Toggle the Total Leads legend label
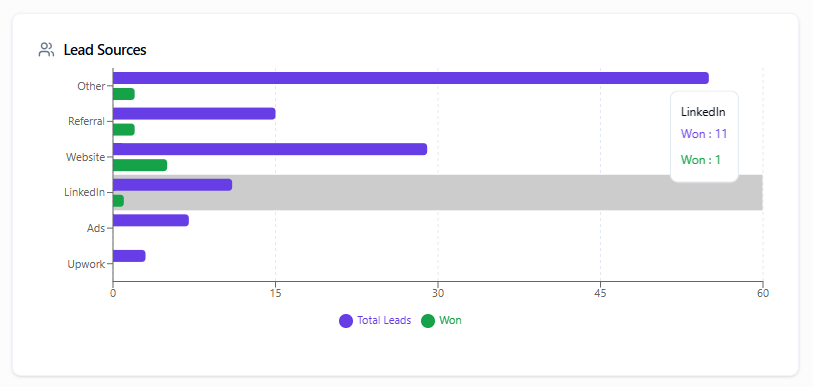Screen dimensions: 813x387 384,321
